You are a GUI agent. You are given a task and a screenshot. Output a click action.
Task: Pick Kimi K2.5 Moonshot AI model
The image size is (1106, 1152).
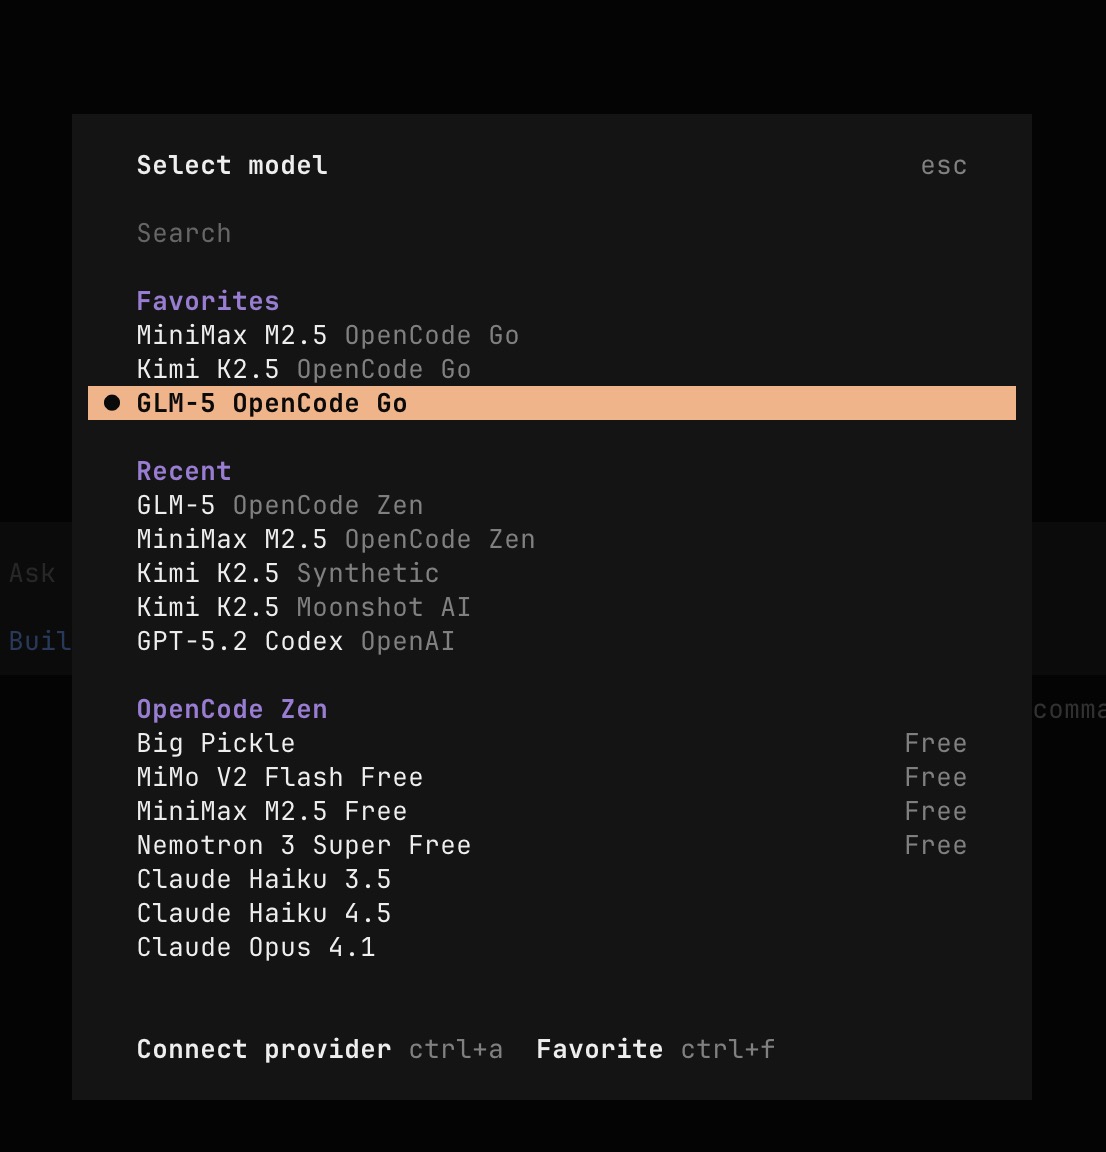pyautogui.click(x=303, y=607)
